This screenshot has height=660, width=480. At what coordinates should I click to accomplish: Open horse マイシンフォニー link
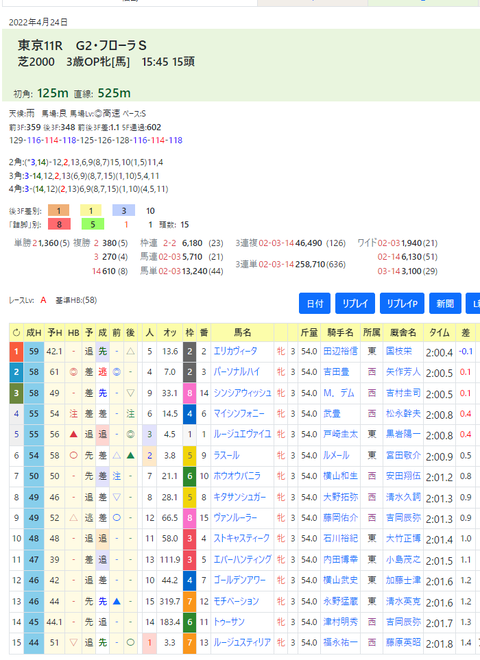point(239,414)
